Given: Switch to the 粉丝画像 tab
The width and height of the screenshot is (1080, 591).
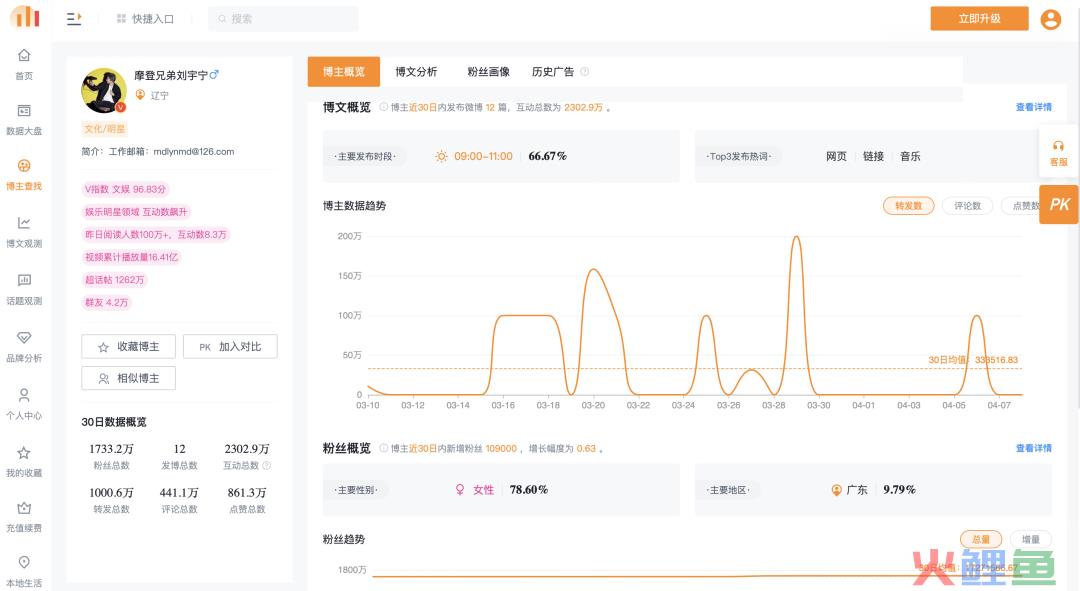Looking at the screenshot, I should (488, 72).
